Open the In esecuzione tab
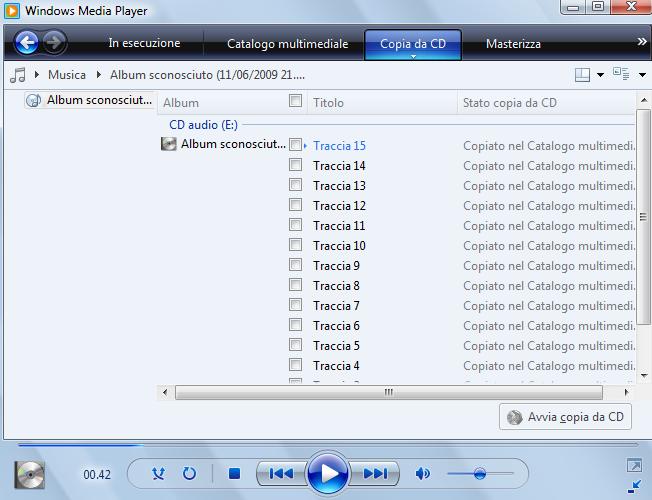Viewport: 652px width, 500px height. pyautogui.click(x=144, y=43)
